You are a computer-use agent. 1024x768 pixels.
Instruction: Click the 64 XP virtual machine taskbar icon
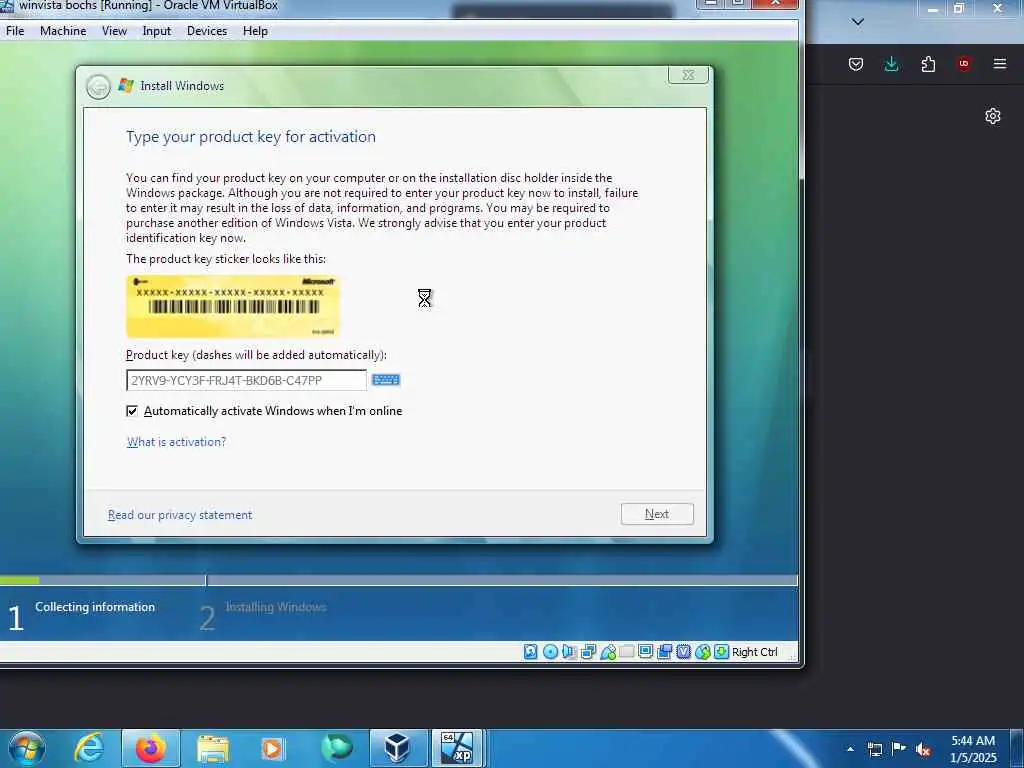click(457, 748)
